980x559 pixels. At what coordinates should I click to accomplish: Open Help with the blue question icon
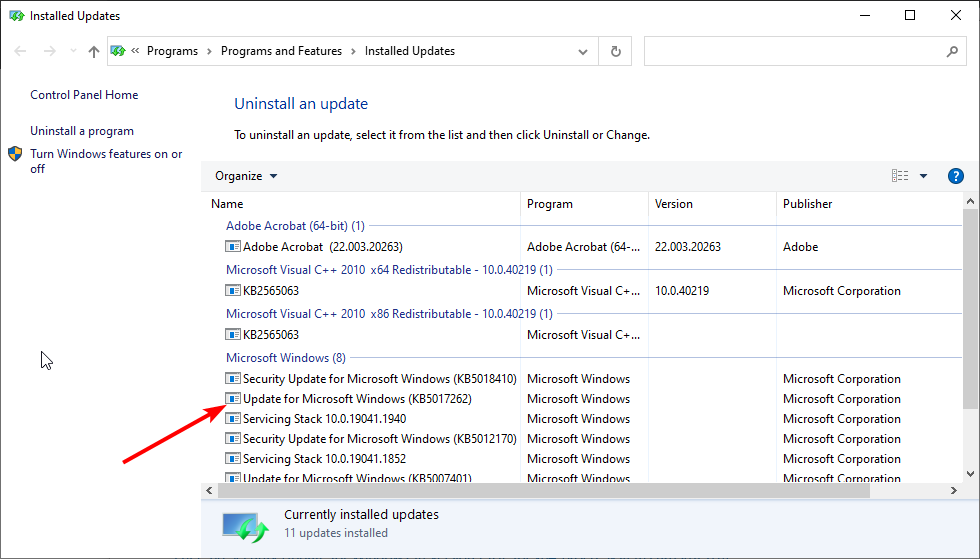(956, 176)
